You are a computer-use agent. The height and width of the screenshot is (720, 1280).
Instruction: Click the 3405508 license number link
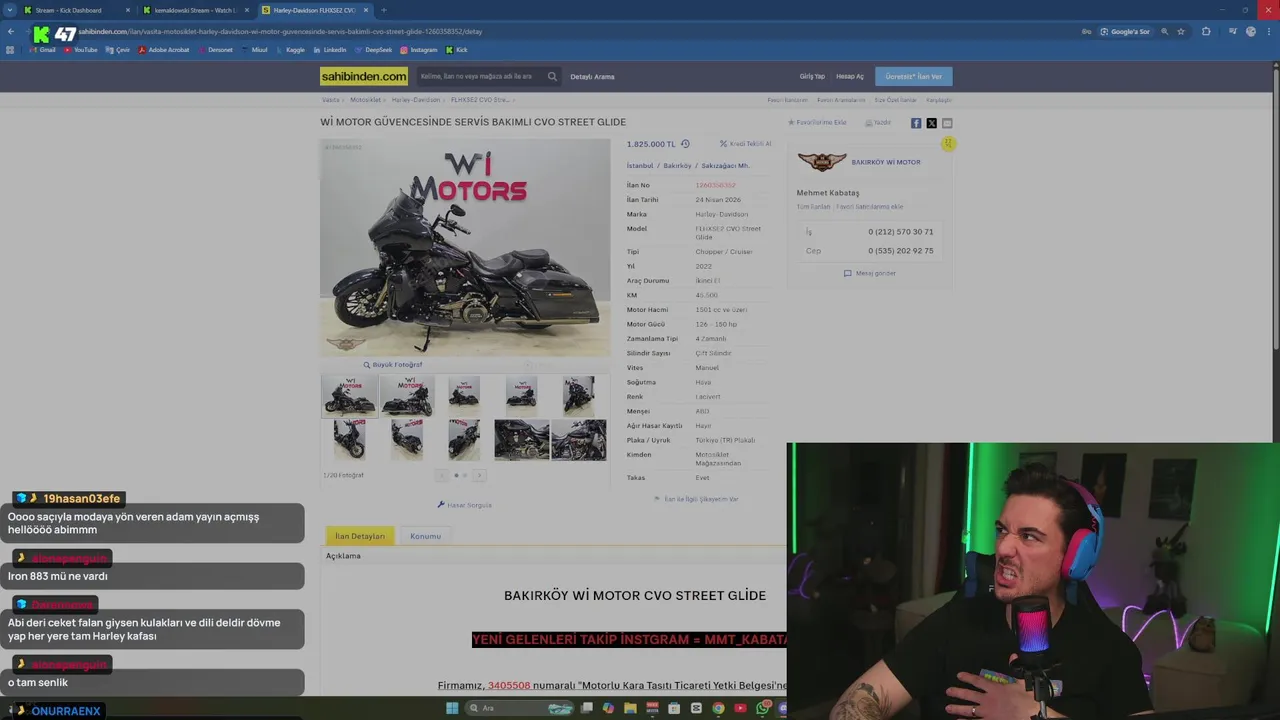[509, 686]
